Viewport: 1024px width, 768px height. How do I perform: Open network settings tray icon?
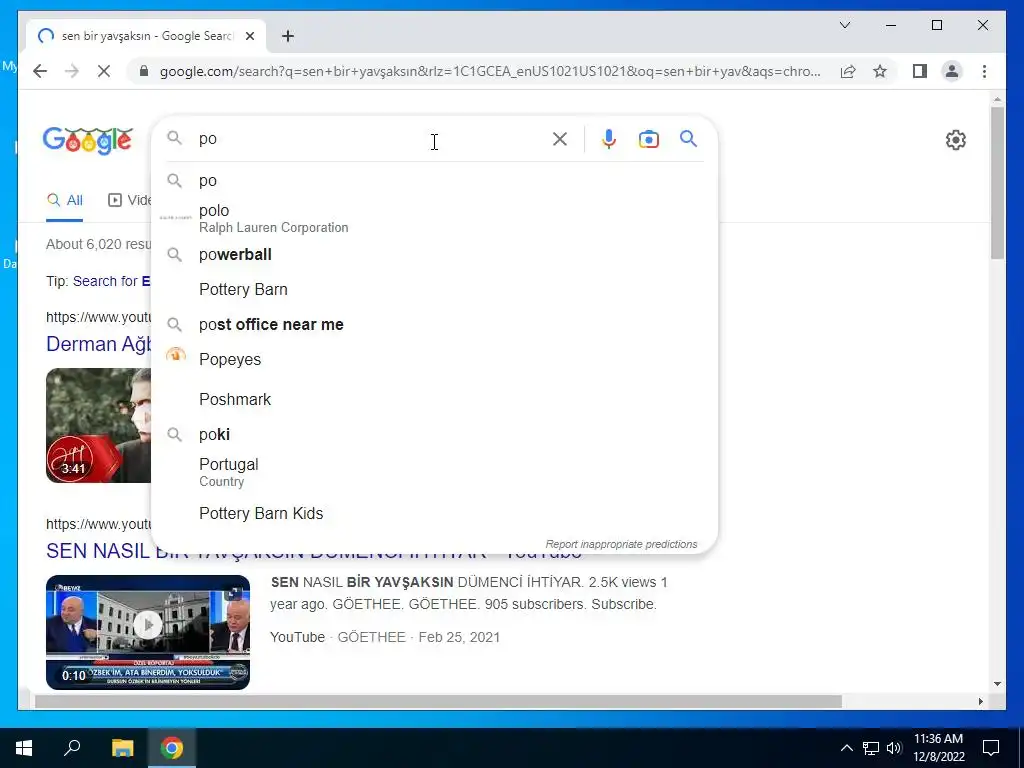coord(871,748)
